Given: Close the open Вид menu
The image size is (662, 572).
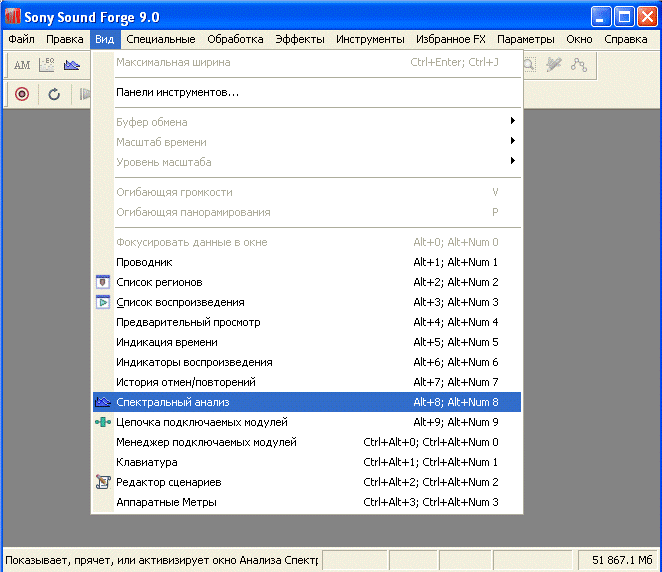Looking at the screenshot, I should tap(104, 39).
